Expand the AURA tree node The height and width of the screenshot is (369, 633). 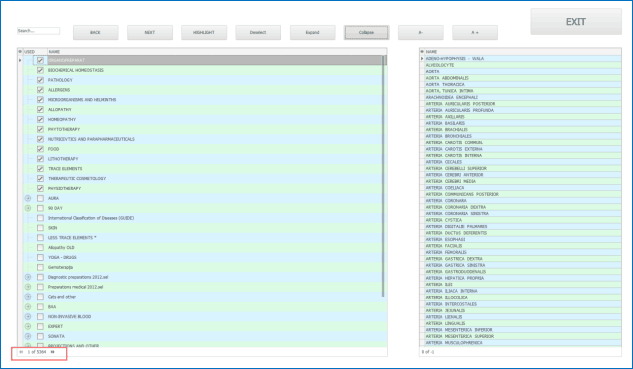click(x=28, y=198)
